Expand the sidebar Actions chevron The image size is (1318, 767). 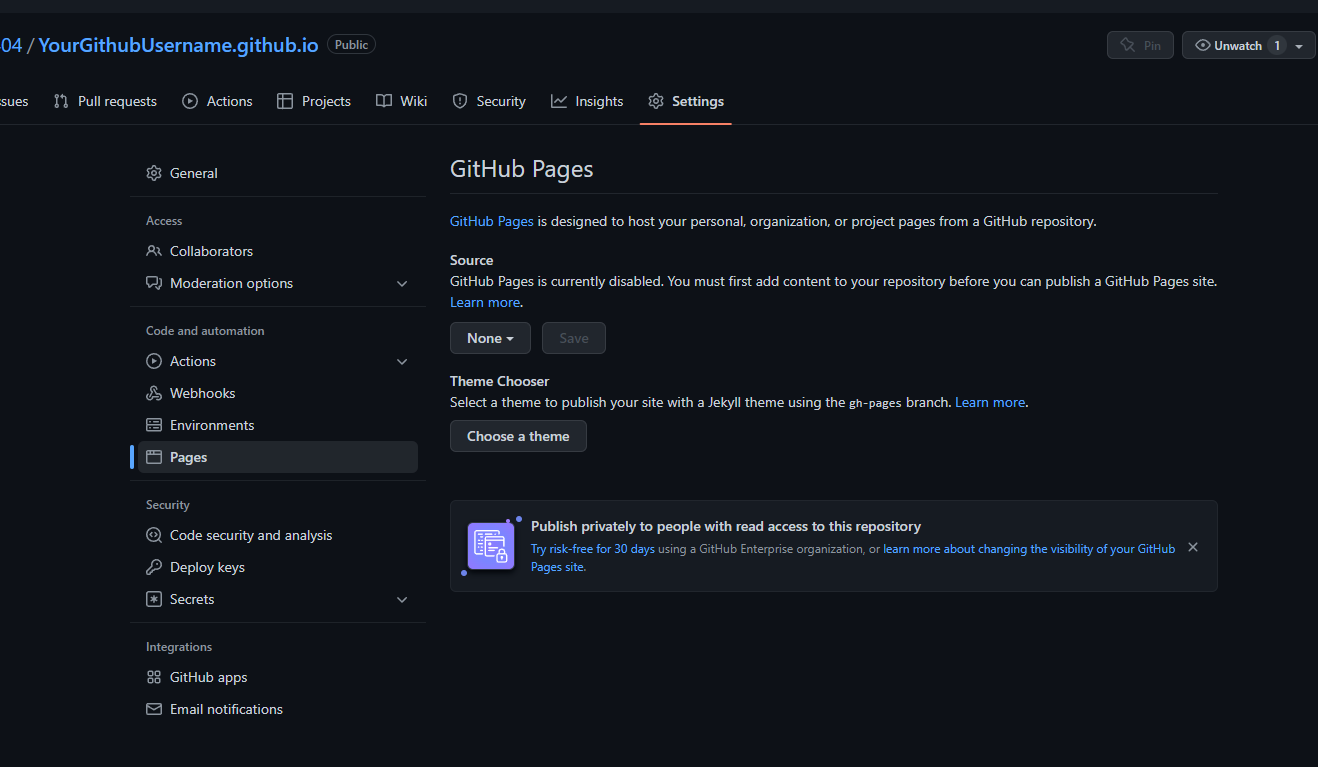point(402,361)
